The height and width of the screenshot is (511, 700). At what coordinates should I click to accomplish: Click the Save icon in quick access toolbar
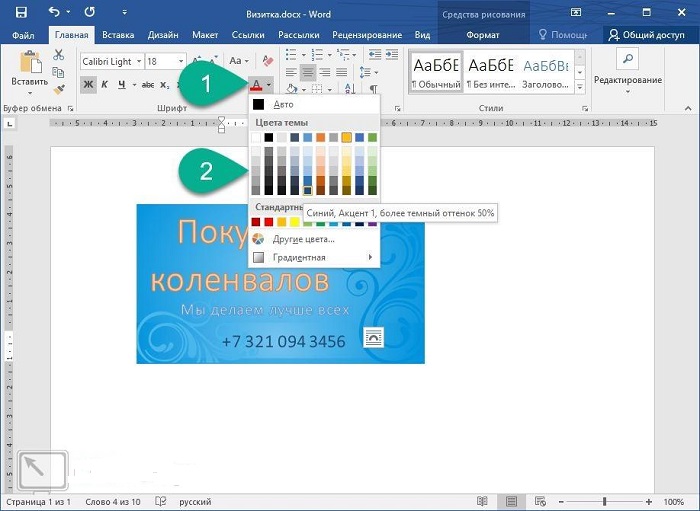pyautogui.click(x=21, y=13)
